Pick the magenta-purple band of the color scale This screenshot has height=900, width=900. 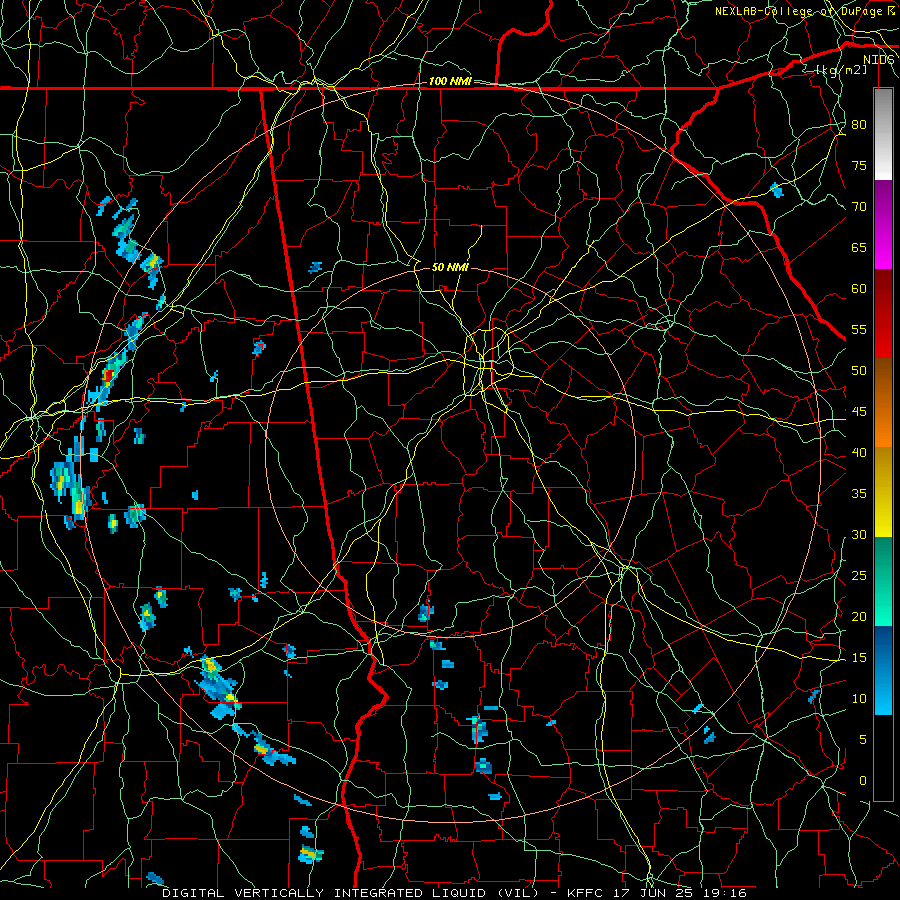point(883,225)
